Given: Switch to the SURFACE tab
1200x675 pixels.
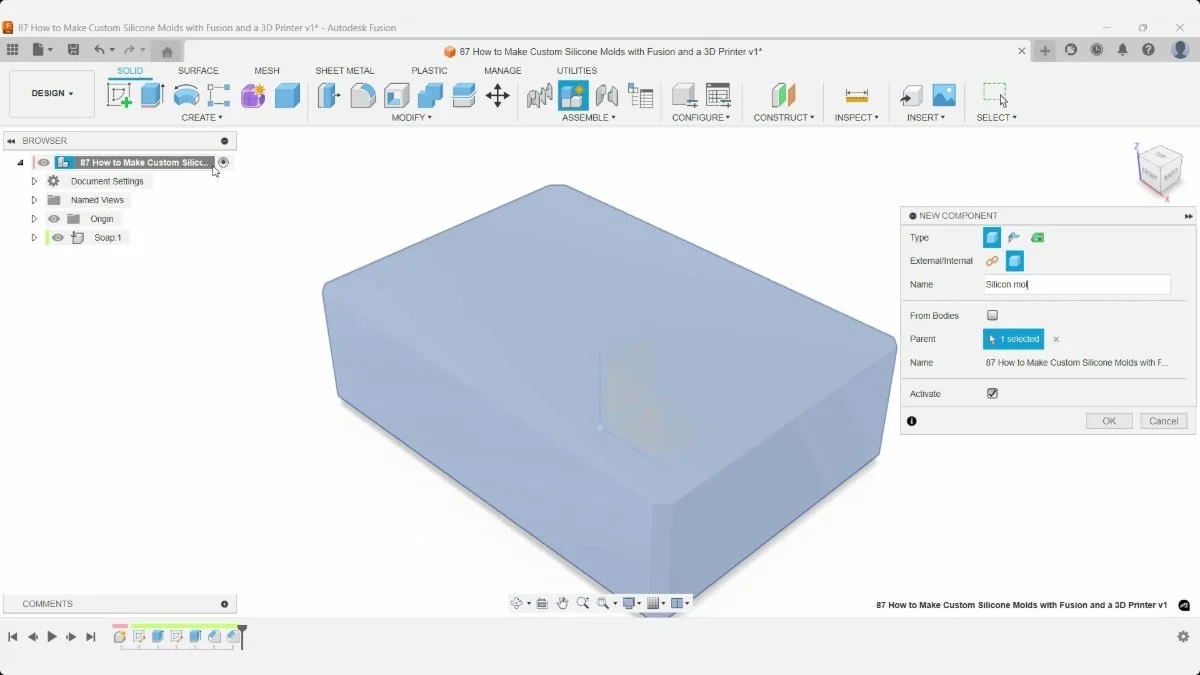Looking at the screenshot, I should coord(198,71).
